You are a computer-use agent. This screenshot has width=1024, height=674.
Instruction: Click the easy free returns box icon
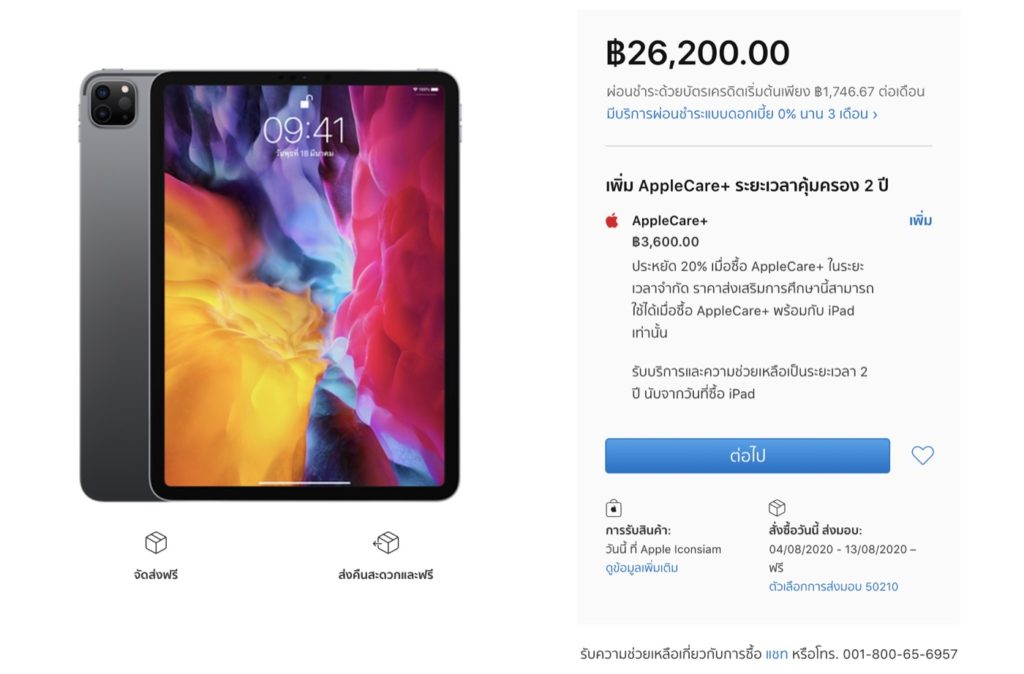pos(386,542)
